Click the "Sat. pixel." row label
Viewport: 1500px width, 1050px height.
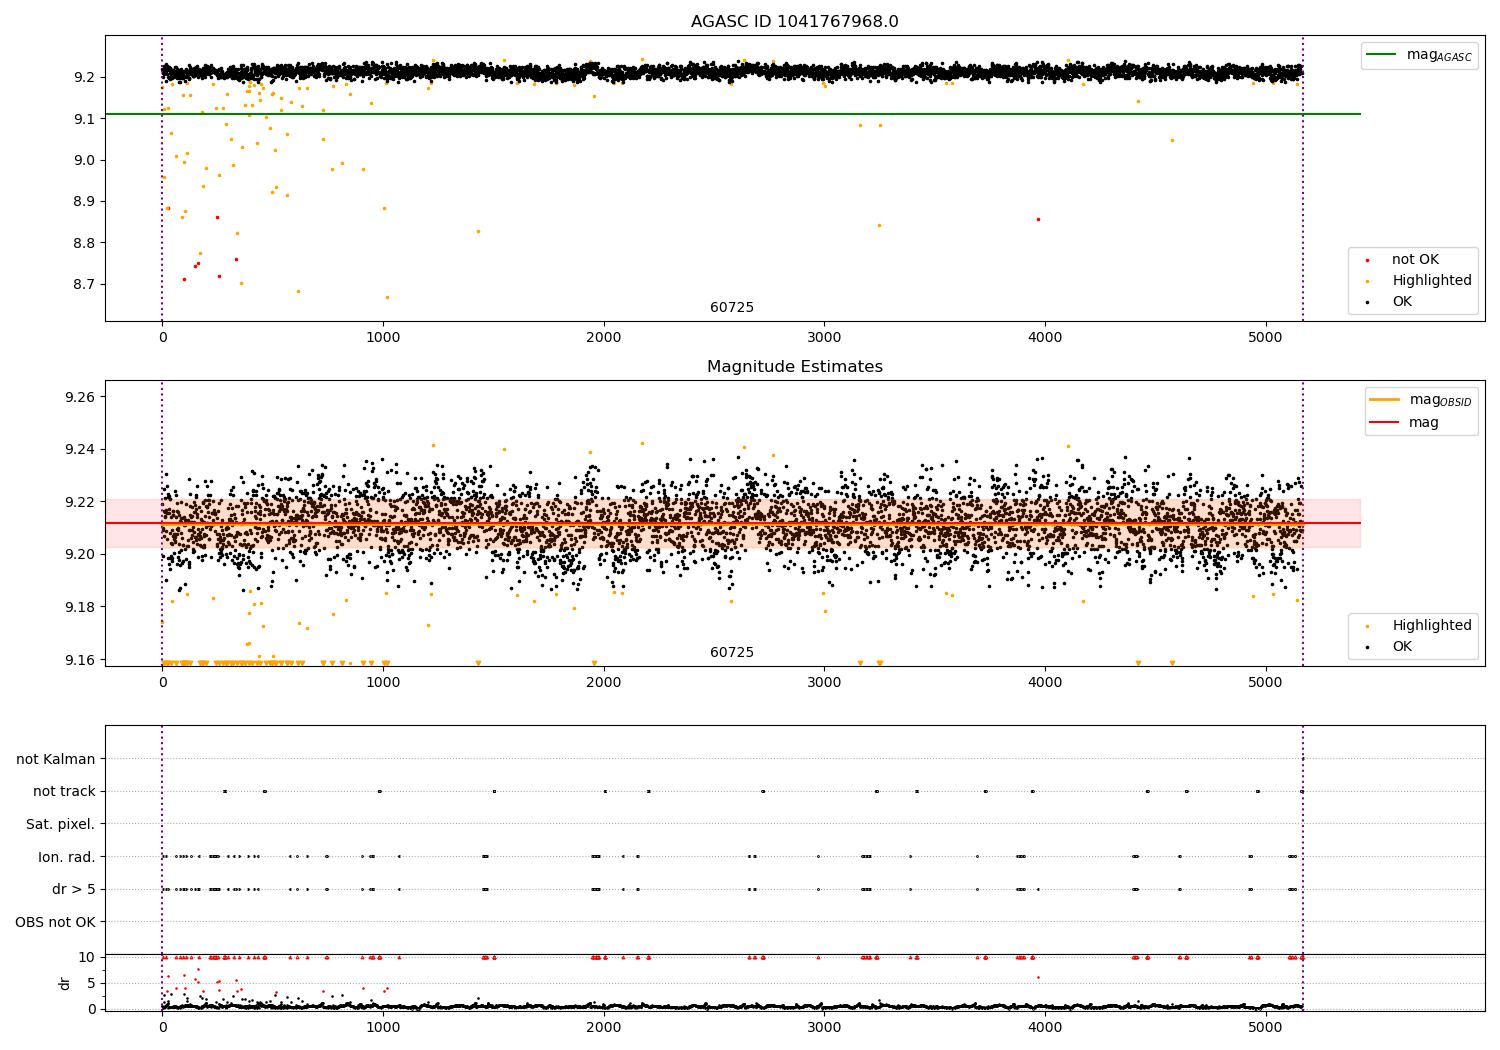click(x=61, y=825)
